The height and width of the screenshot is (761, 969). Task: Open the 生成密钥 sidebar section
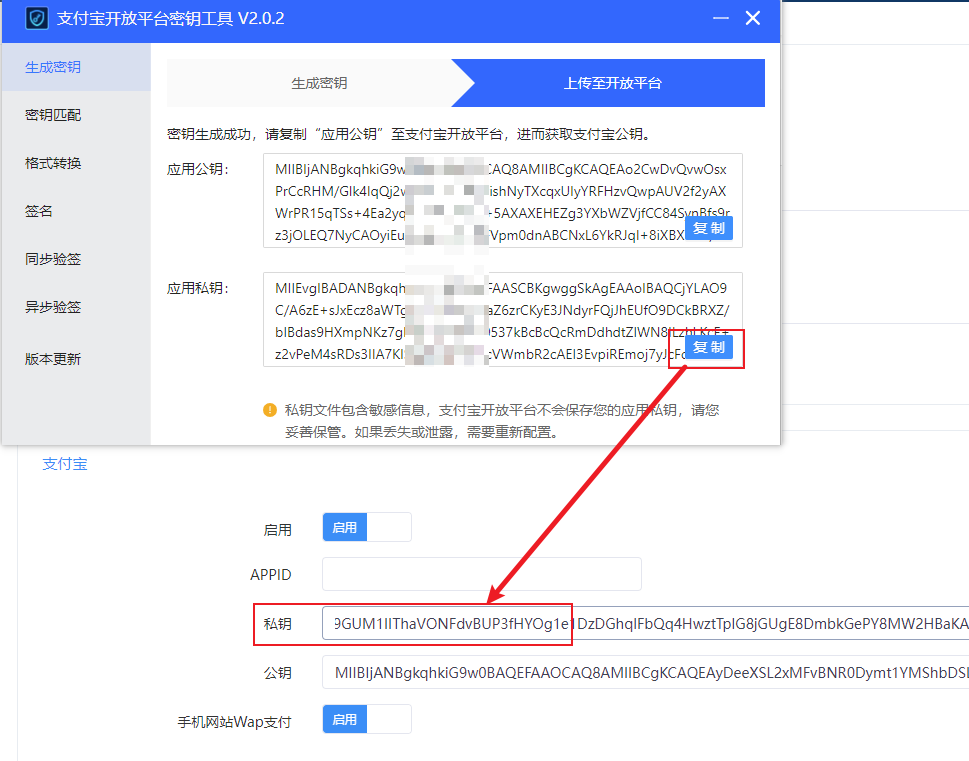click(x=77, y=67)
